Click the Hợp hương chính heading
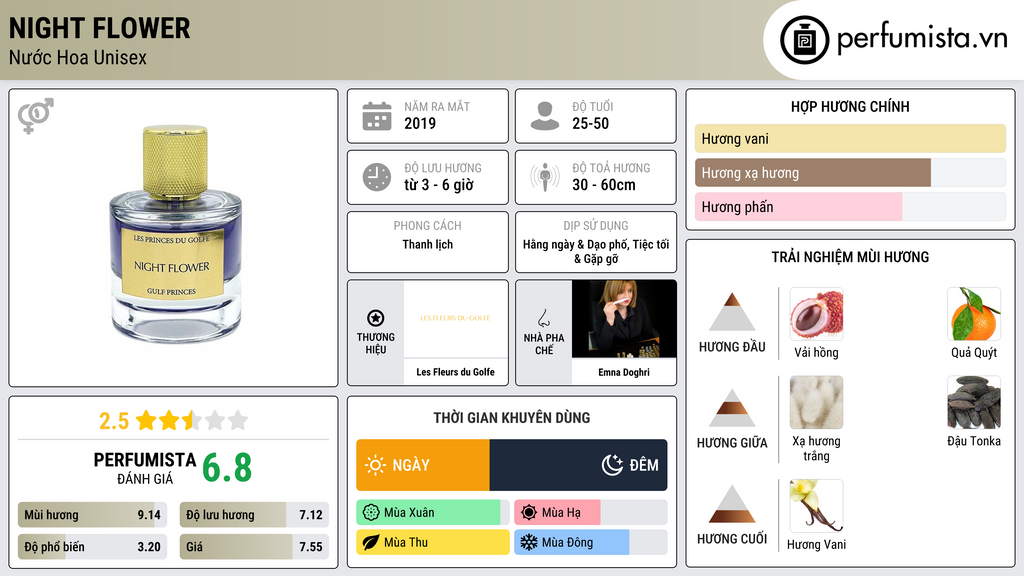 click(850, 106)
